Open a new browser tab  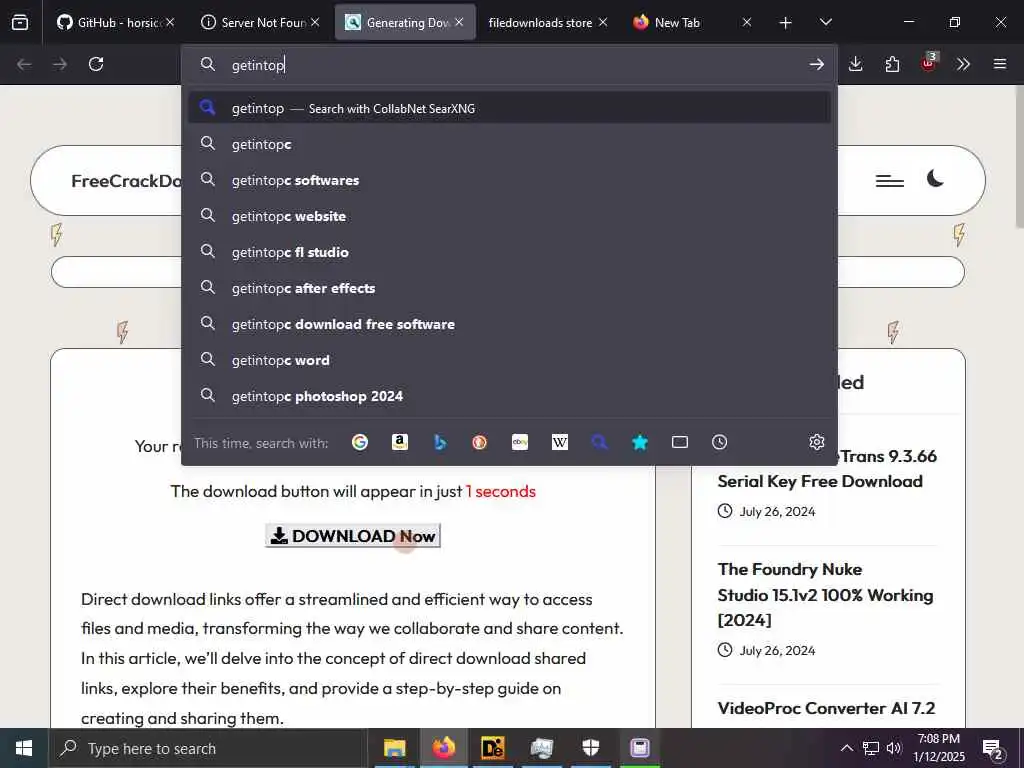(786, 23)
